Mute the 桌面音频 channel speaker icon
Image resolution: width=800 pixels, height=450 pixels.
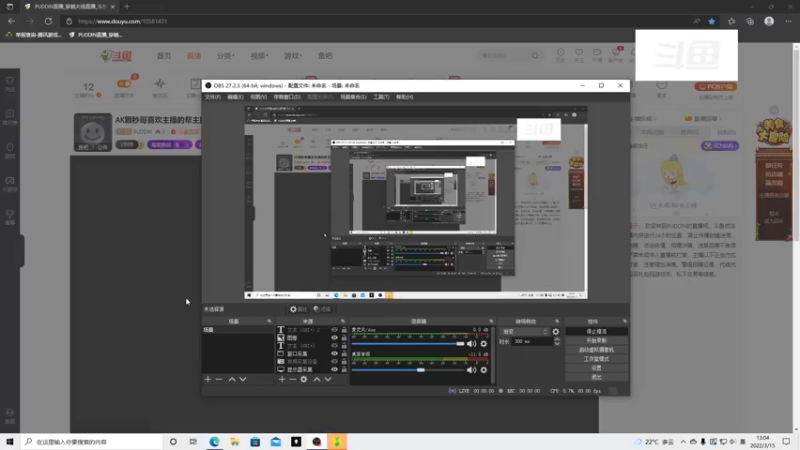click(x=471, y=370)
